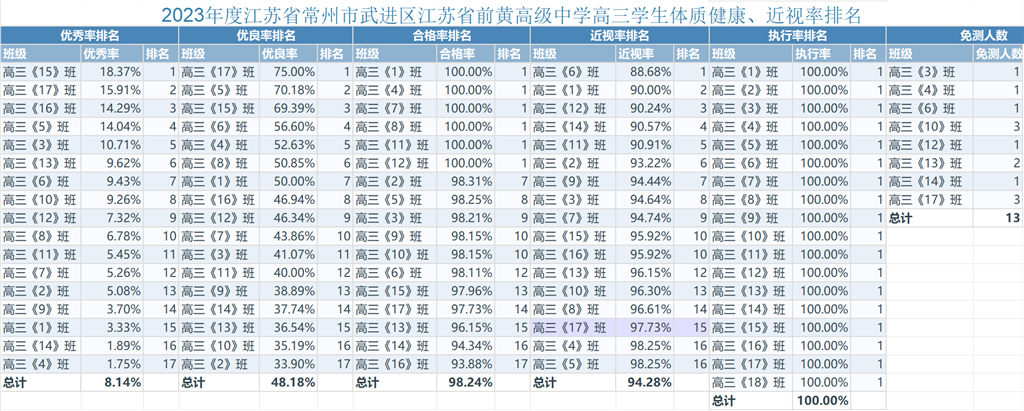
Task: Select the 9.62% cell
Action: (x=112, y=163)
